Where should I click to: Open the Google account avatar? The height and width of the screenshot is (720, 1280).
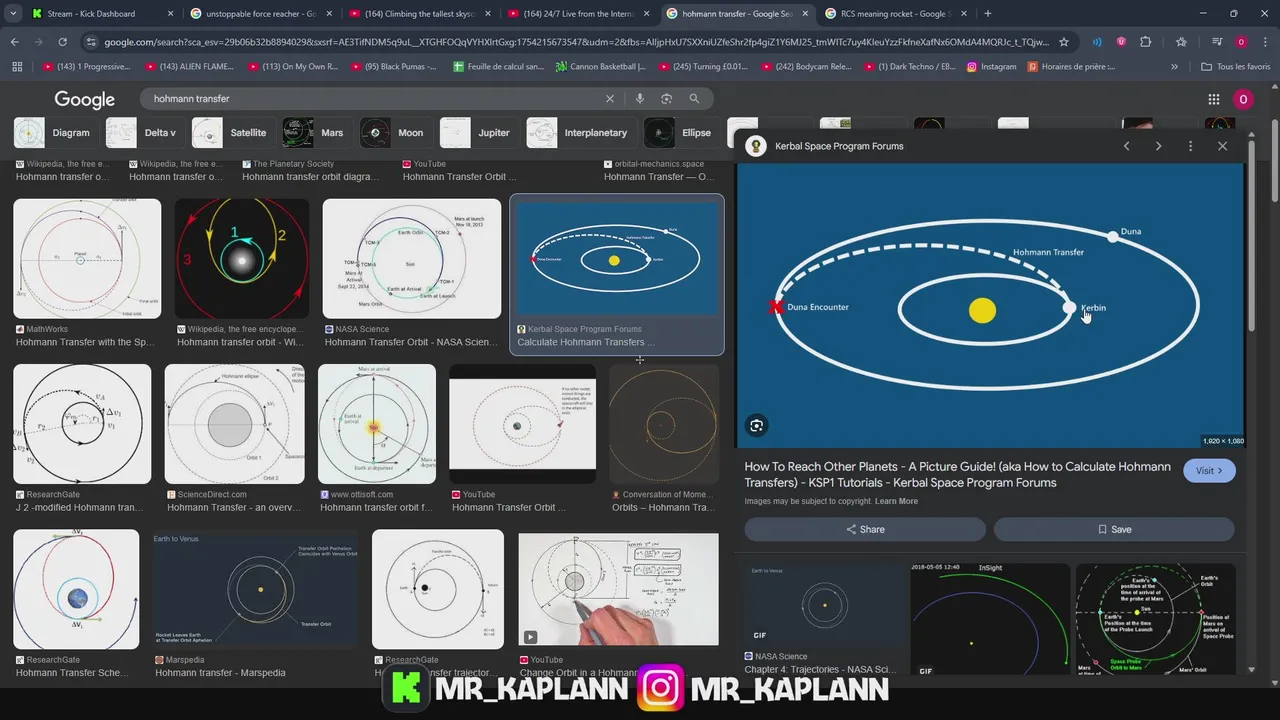tap(1243, 99)
